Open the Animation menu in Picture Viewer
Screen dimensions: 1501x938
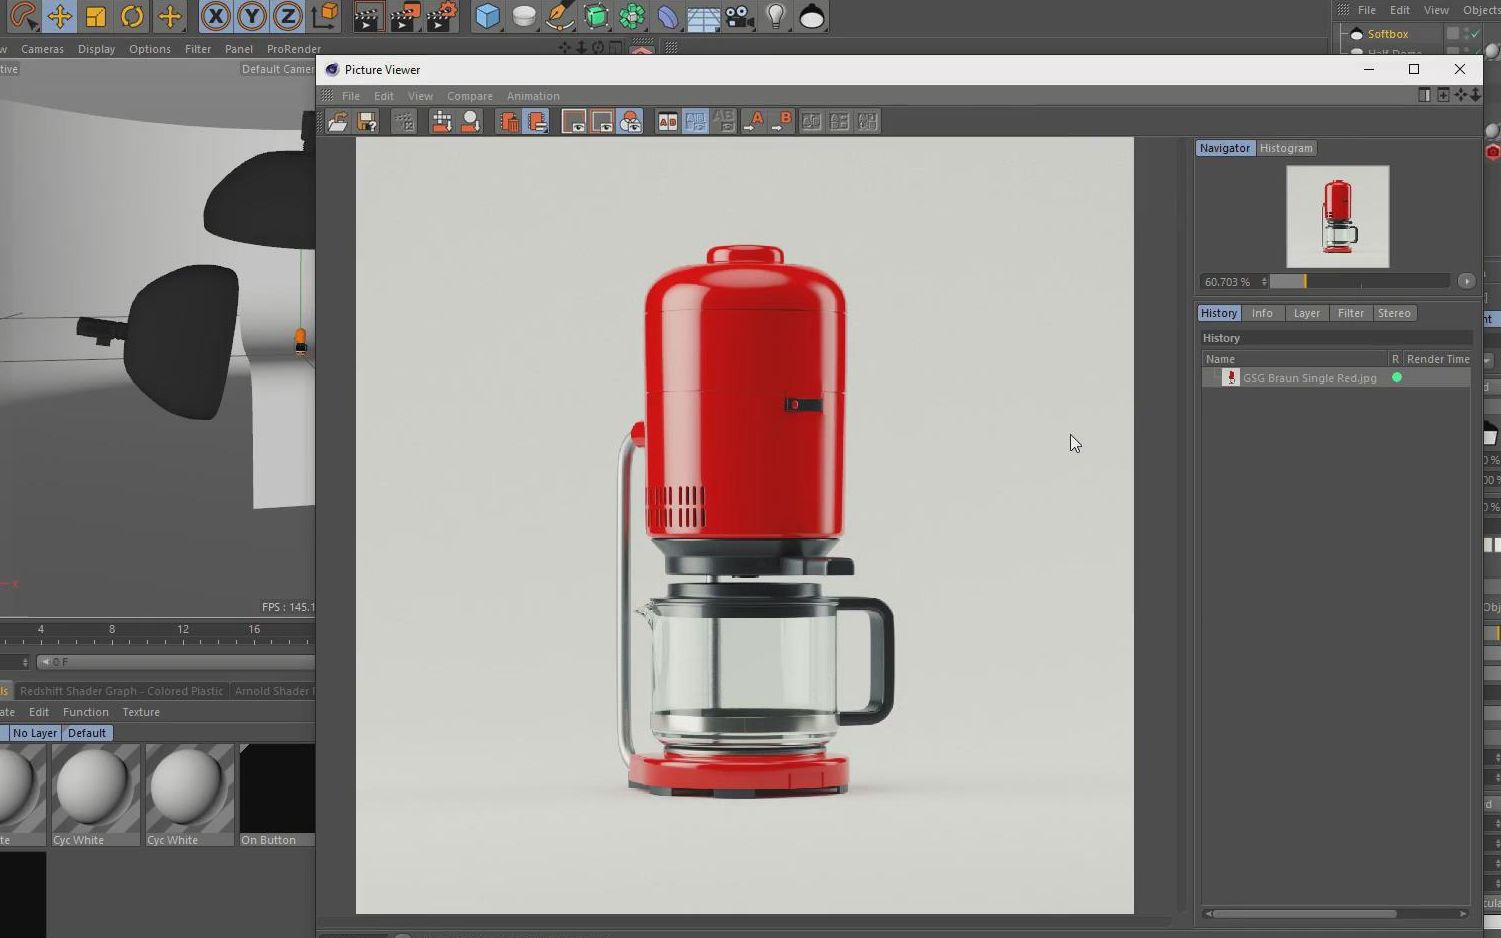533,96
